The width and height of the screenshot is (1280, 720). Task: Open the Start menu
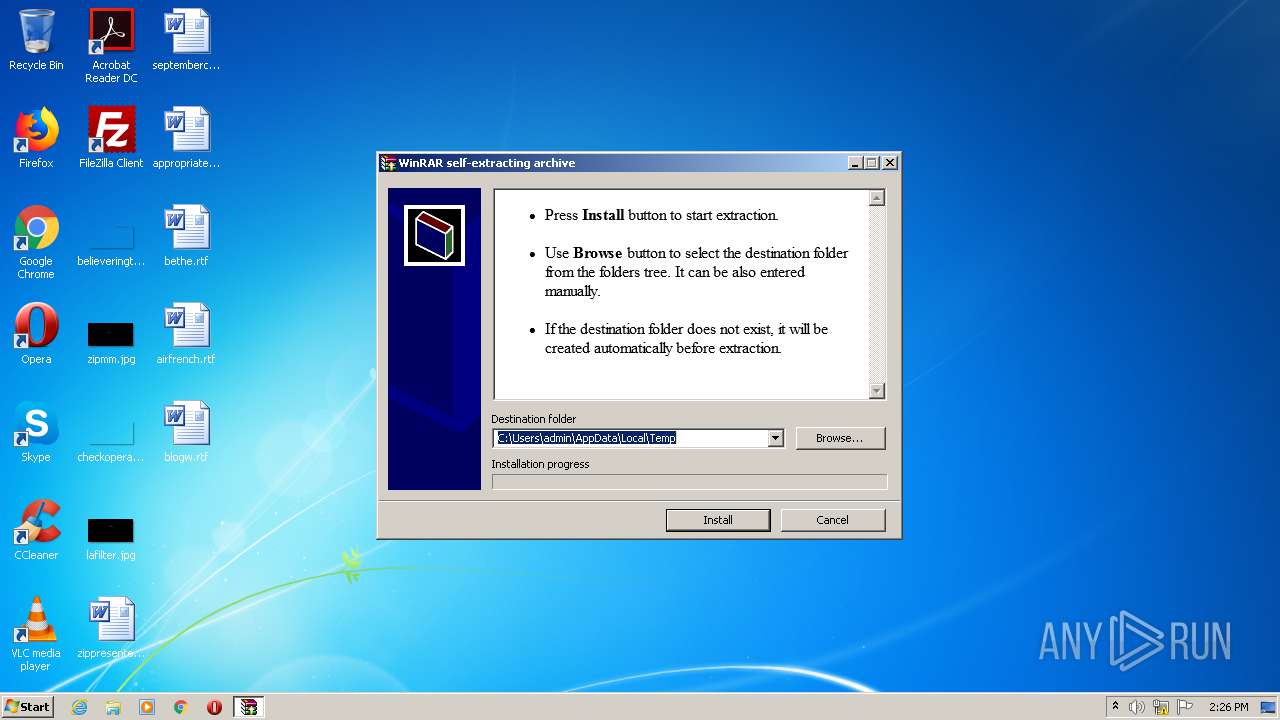[27, 707]
